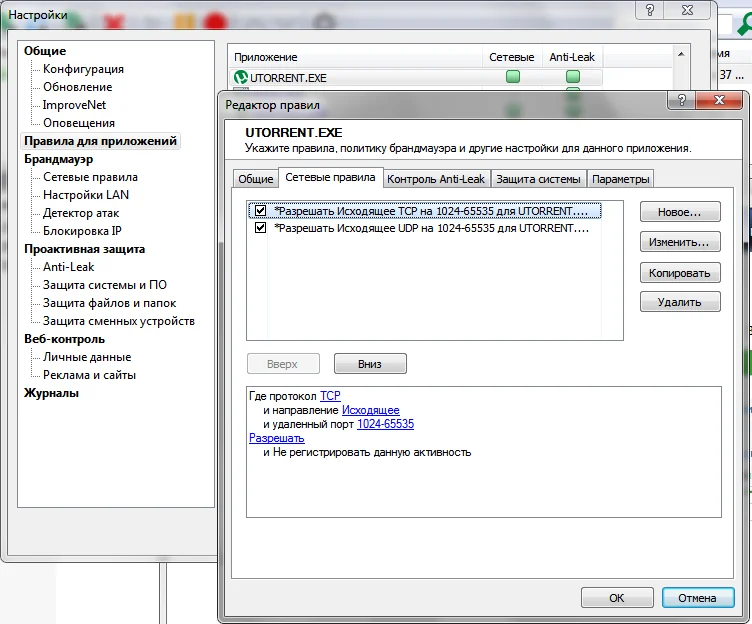Screen dimensions: 752x624
Task: Open the Параметры tab
Action: (621, 179)
